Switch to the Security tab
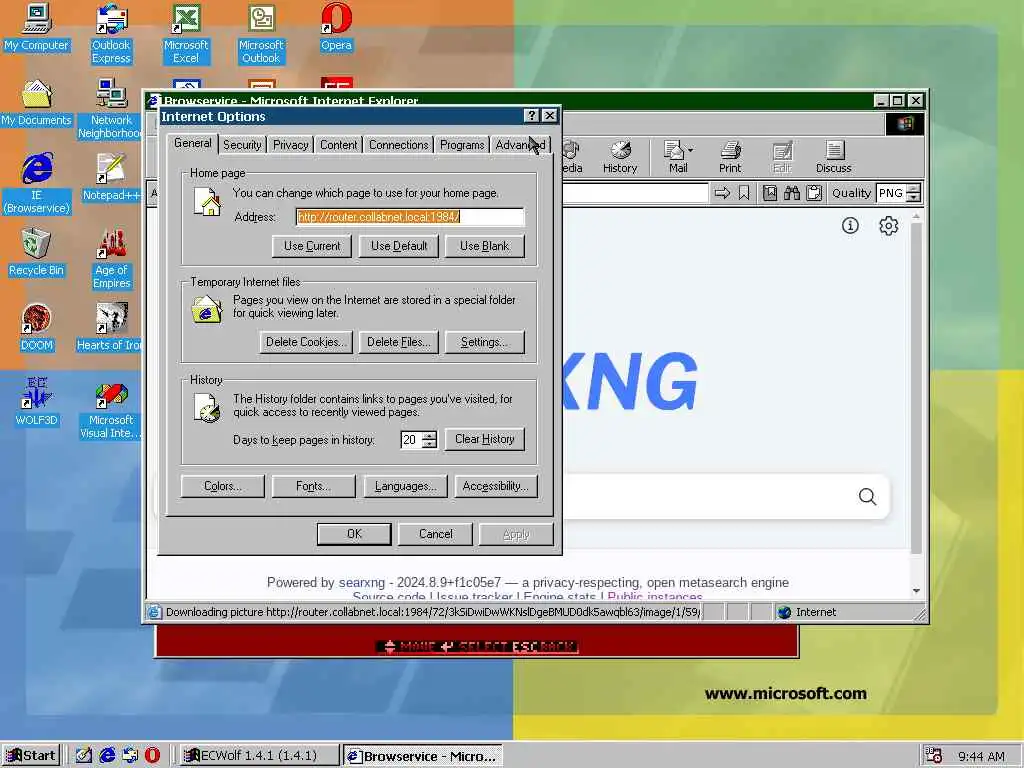Image resolution: width=1024 pixels, height=768 pixels. click(242, 144)
